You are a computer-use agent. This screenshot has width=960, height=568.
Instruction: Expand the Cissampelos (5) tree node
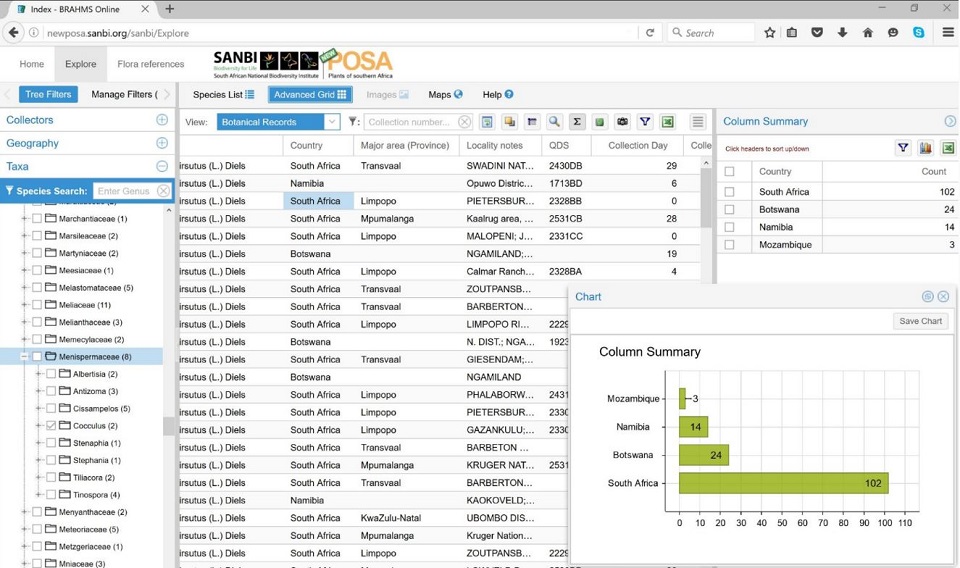[x=39, y=408]
